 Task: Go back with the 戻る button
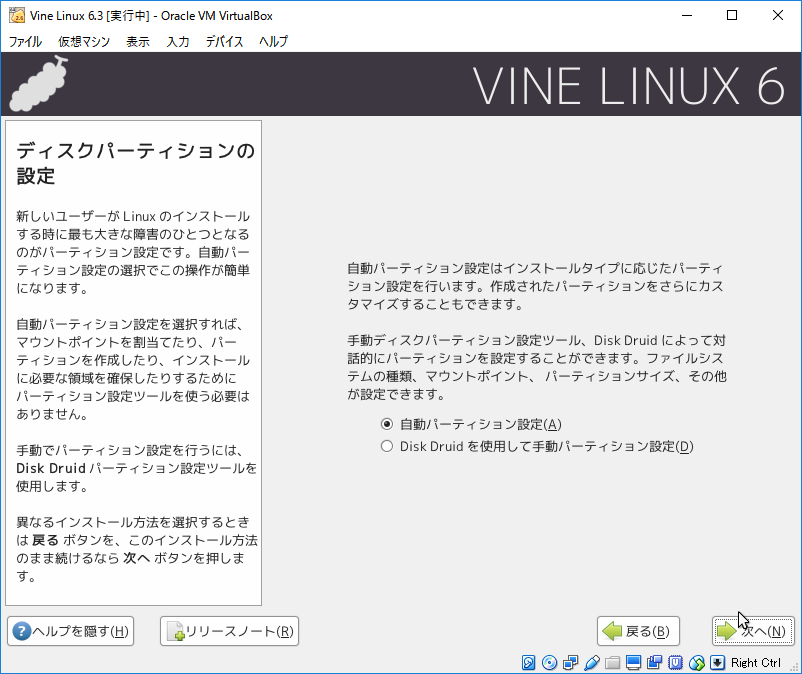(639, 631)
